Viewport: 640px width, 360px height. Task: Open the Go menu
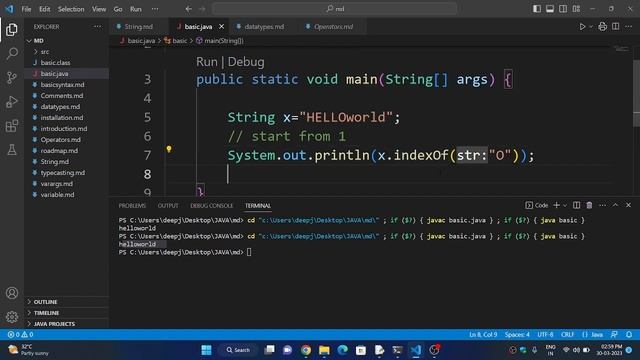[x=118, y=9]
